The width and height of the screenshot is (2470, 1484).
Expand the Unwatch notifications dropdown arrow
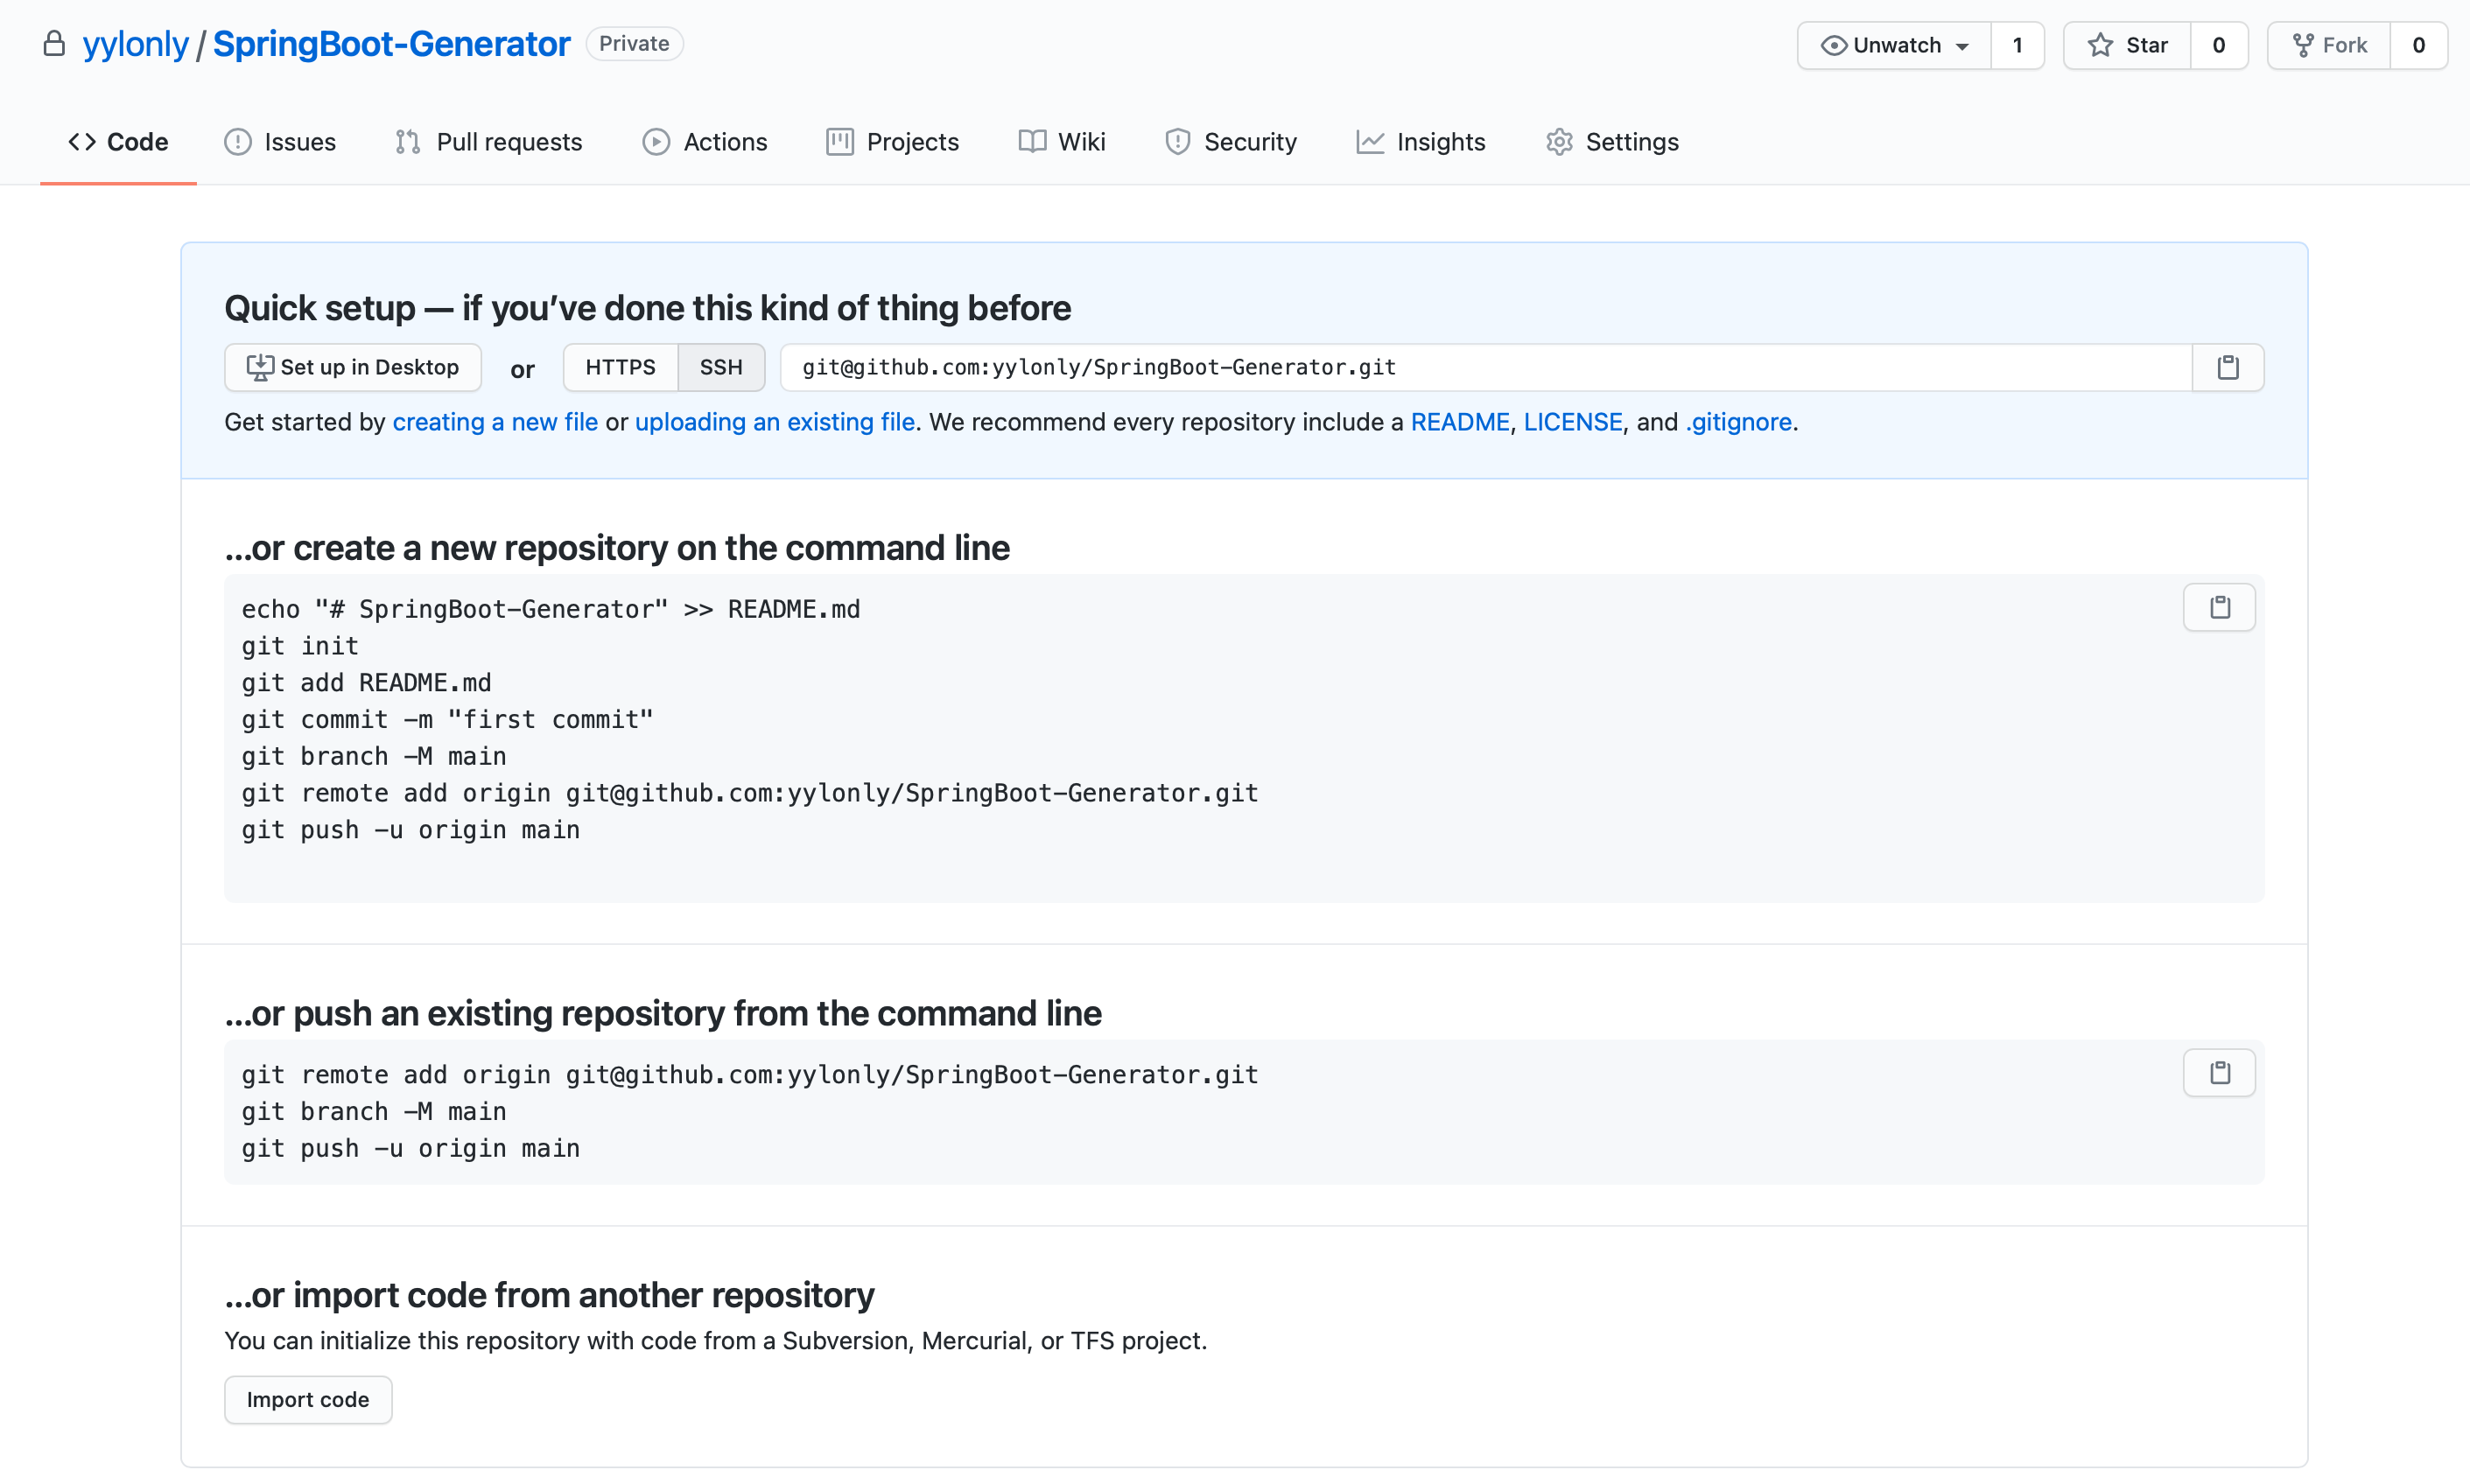(x=1962, y=47)
